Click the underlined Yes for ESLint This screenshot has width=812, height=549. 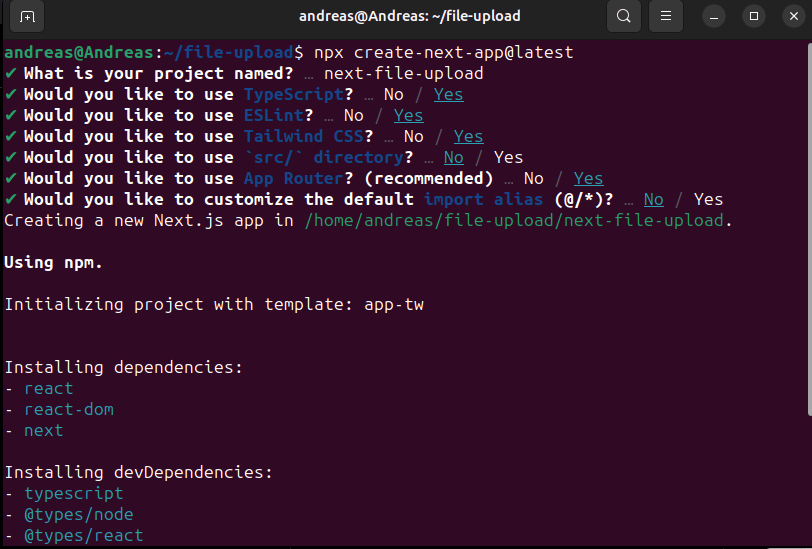(408, 115)
